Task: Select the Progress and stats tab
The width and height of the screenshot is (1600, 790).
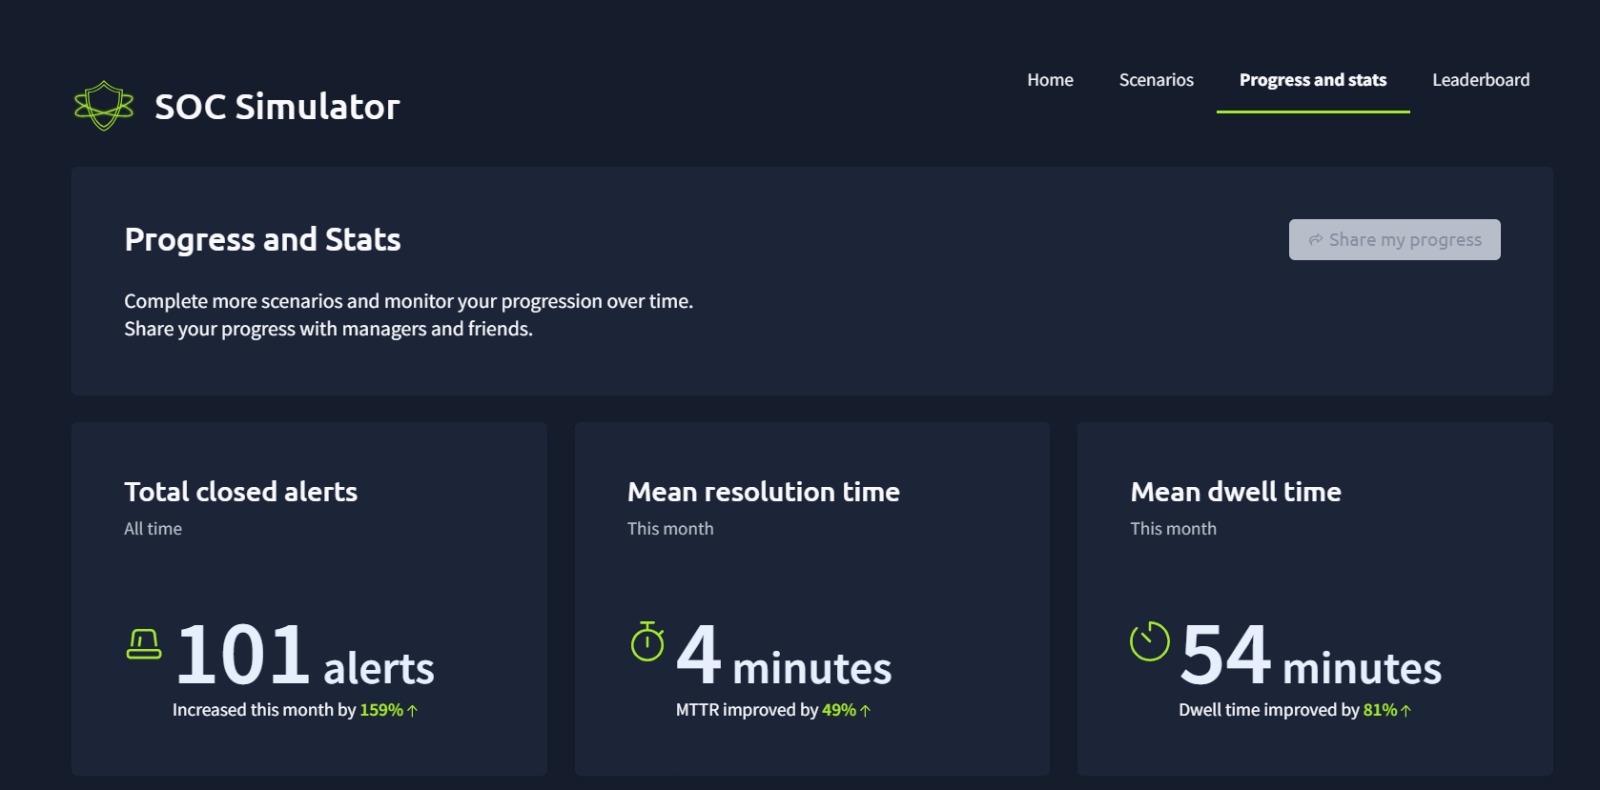Action: pos(1313,80)
